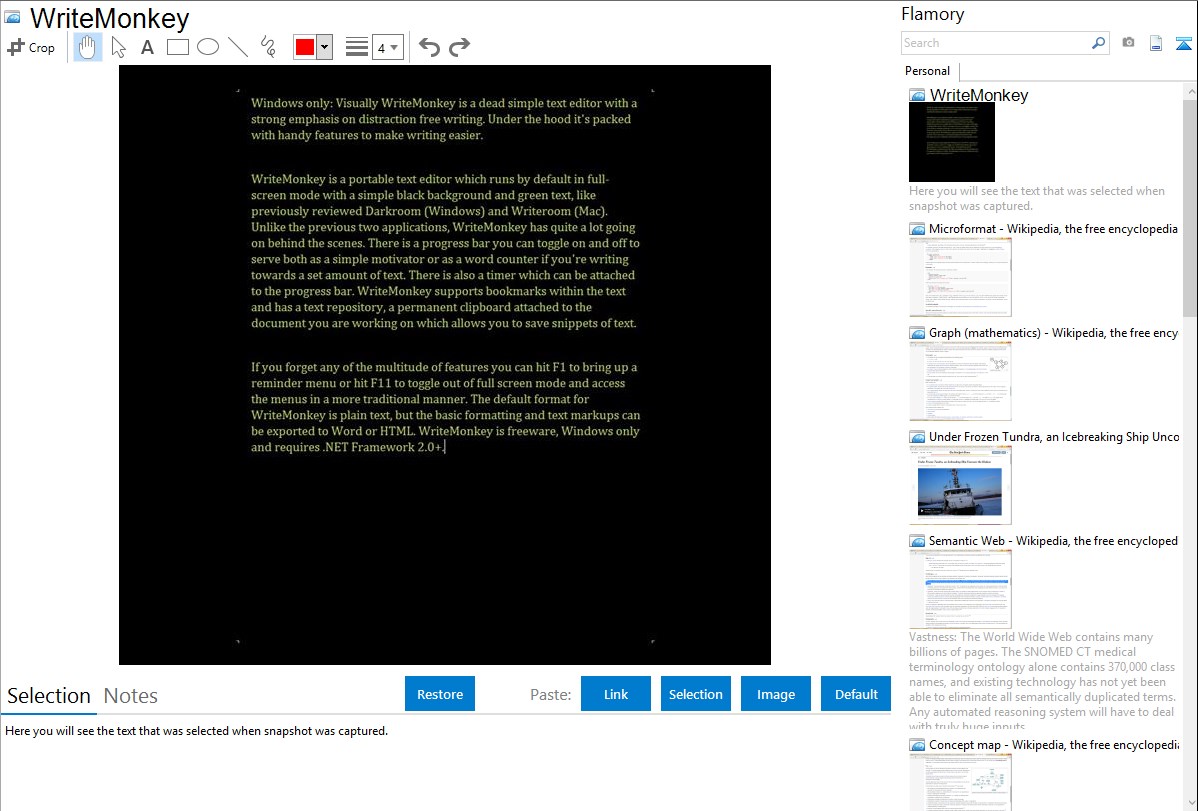Screen dimensions: 1198x811
Task: Open the Personal tab
Action: [x=928, y=71]
